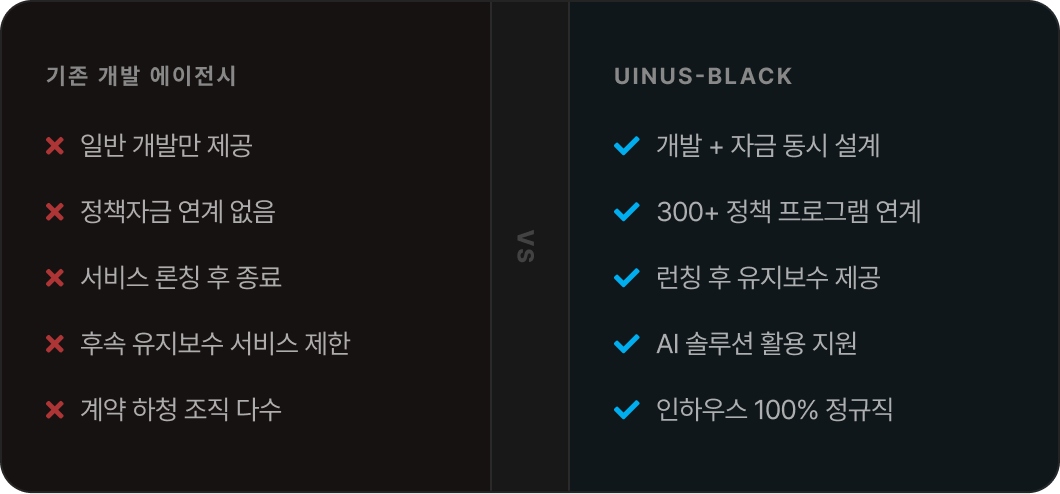Click the VS divider label
This screenshot has height=494, width=1060.
click(528, 247)
